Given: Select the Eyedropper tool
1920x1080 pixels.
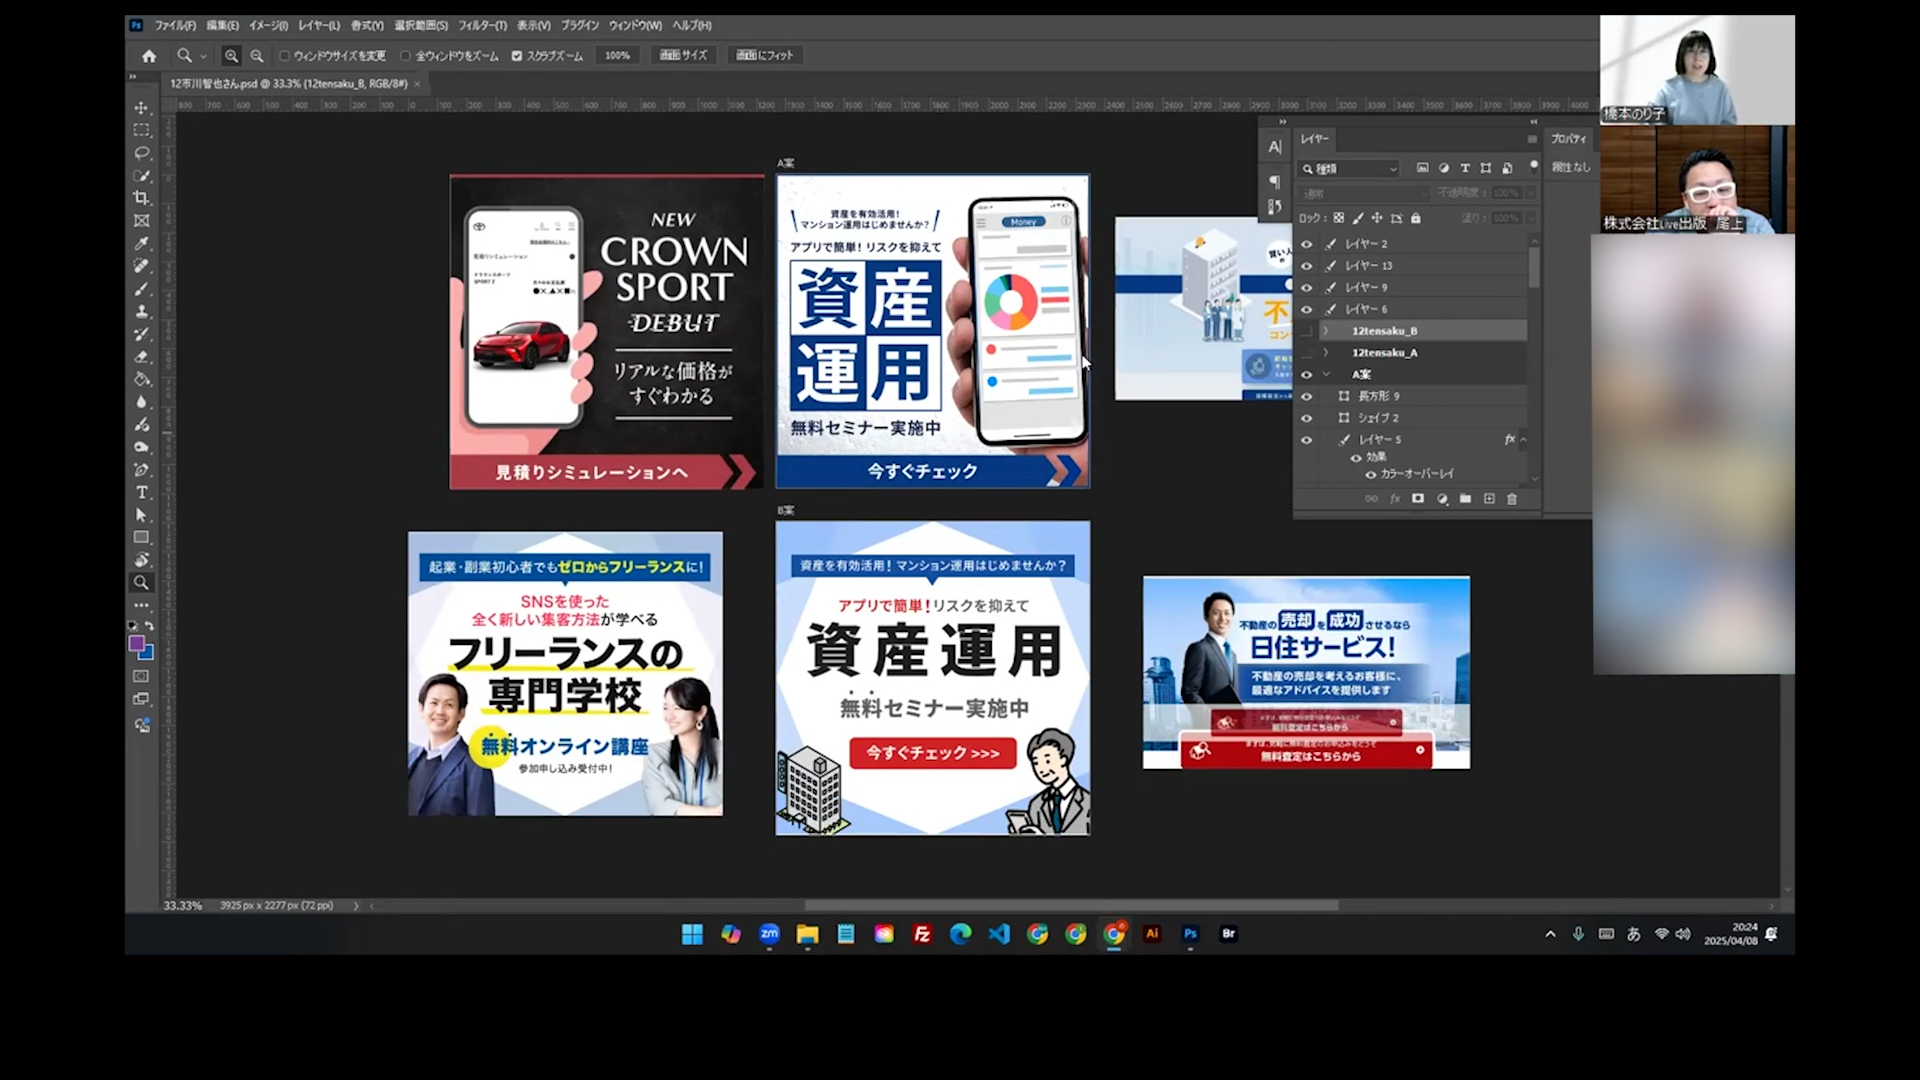Looking at the screenshot, I should [x=141, y=244].
